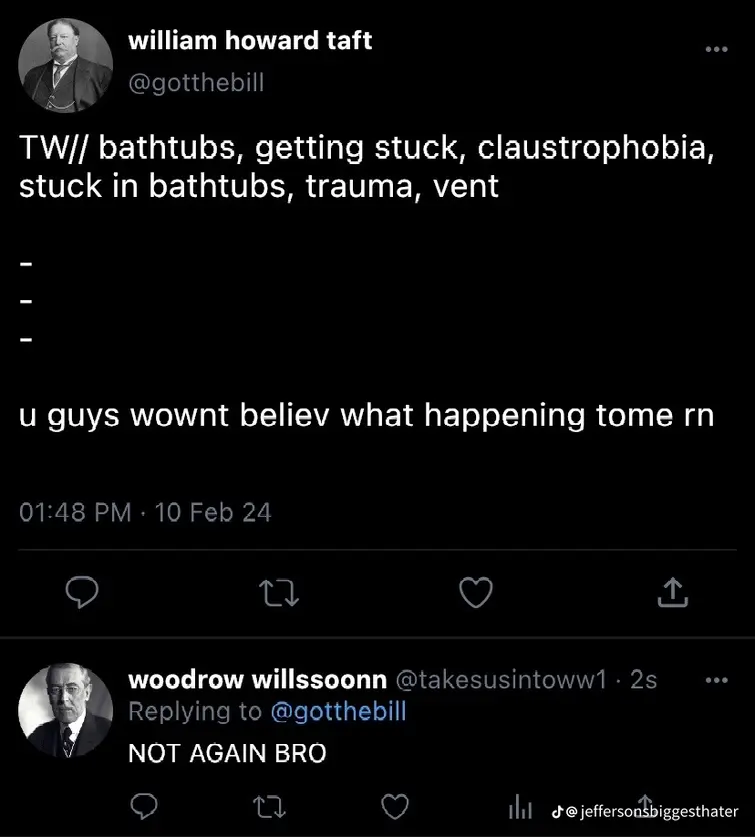The width and height of the screenshot is (755, 837).
Task: Open the main tweet author's profile picture
Action: 65,67
